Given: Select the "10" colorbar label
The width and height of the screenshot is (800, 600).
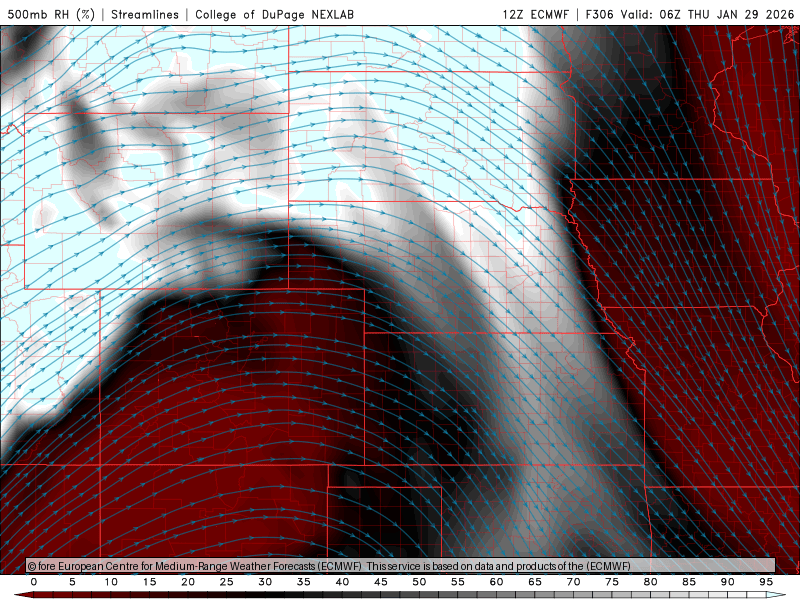Looking at the screenshot, I should 111,582.
